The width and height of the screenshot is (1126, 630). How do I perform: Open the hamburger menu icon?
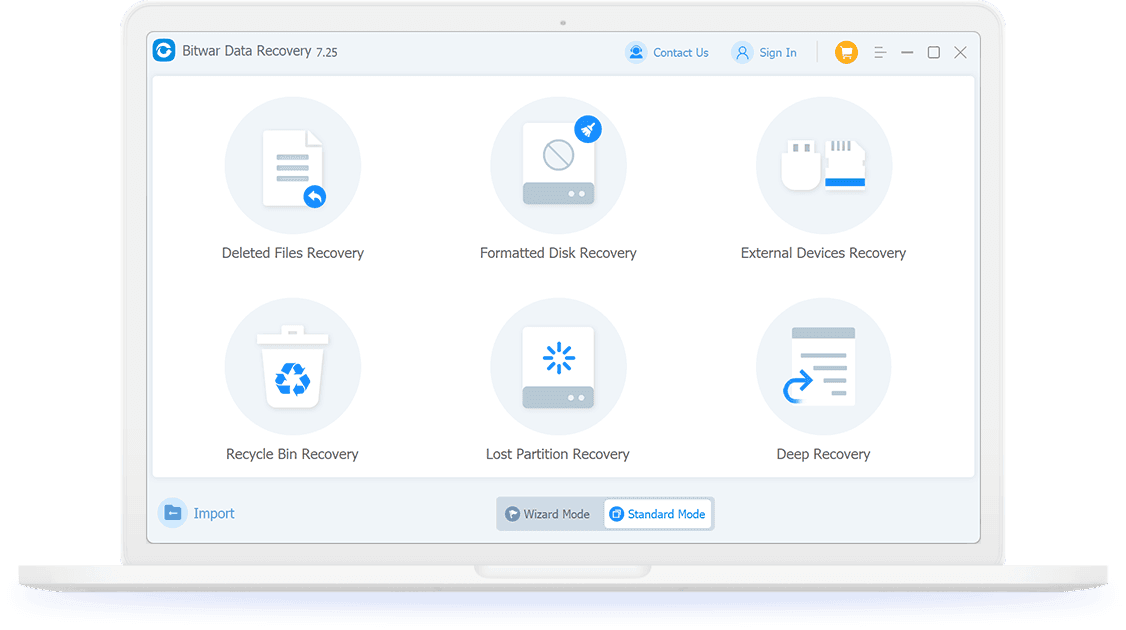(880, 53)
